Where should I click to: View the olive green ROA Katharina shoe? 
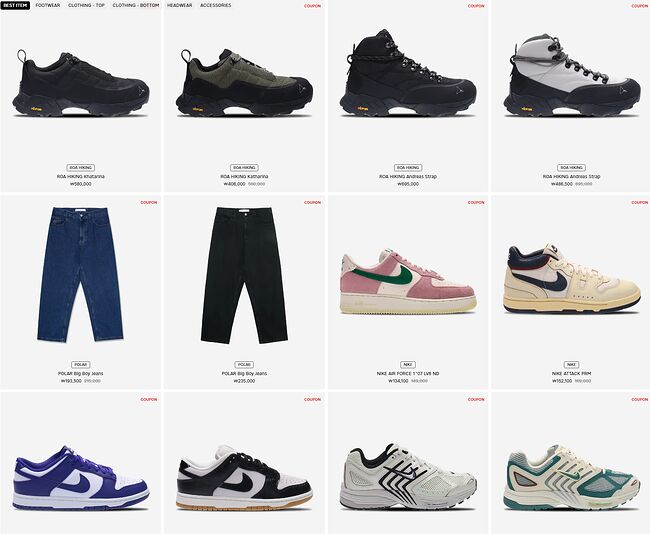pyautogui.click(x=244, y=83)
